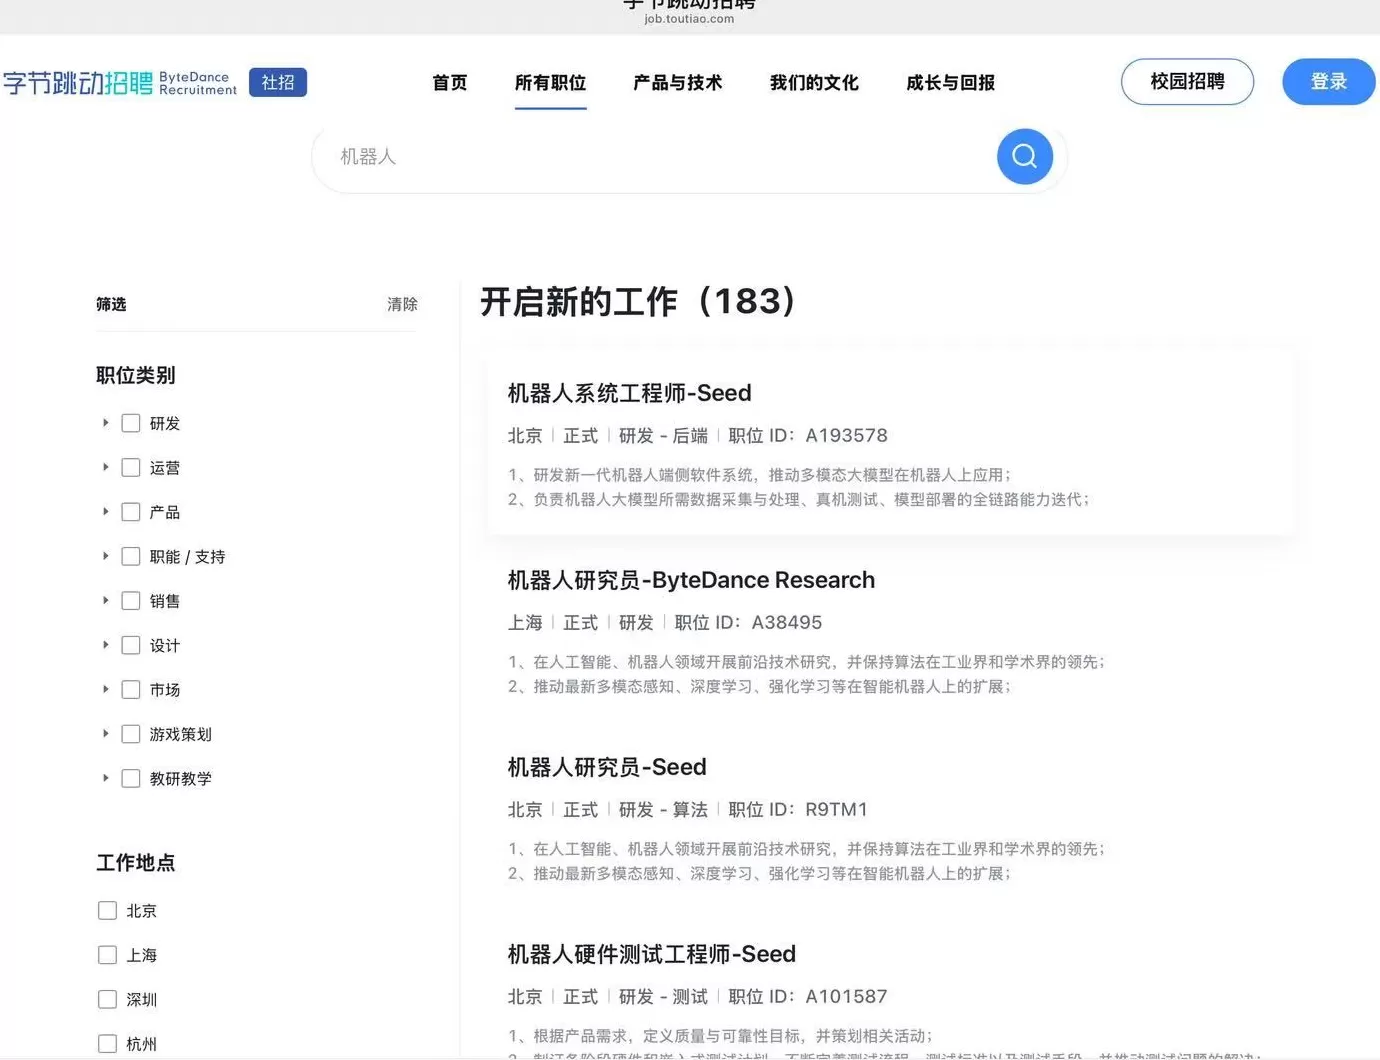Click the 登录 button
The width and height of the screenshot is (1380, 1060).
click(x=1328, y=82)
